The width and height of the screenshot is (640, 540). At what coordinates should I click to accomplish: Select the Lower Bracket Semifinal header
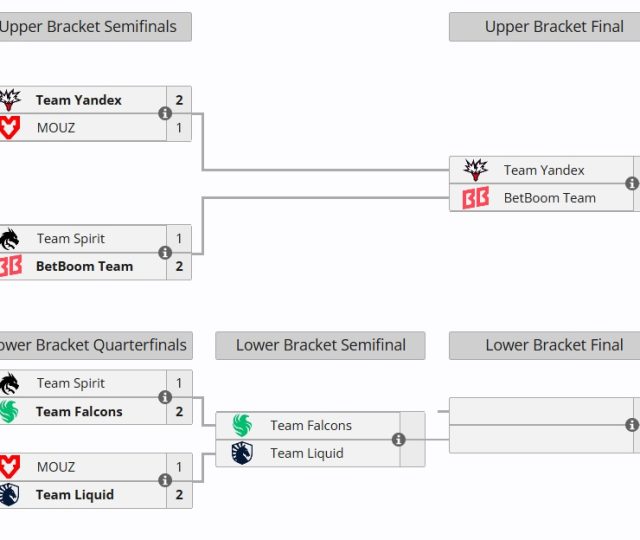tap(320, 346)
